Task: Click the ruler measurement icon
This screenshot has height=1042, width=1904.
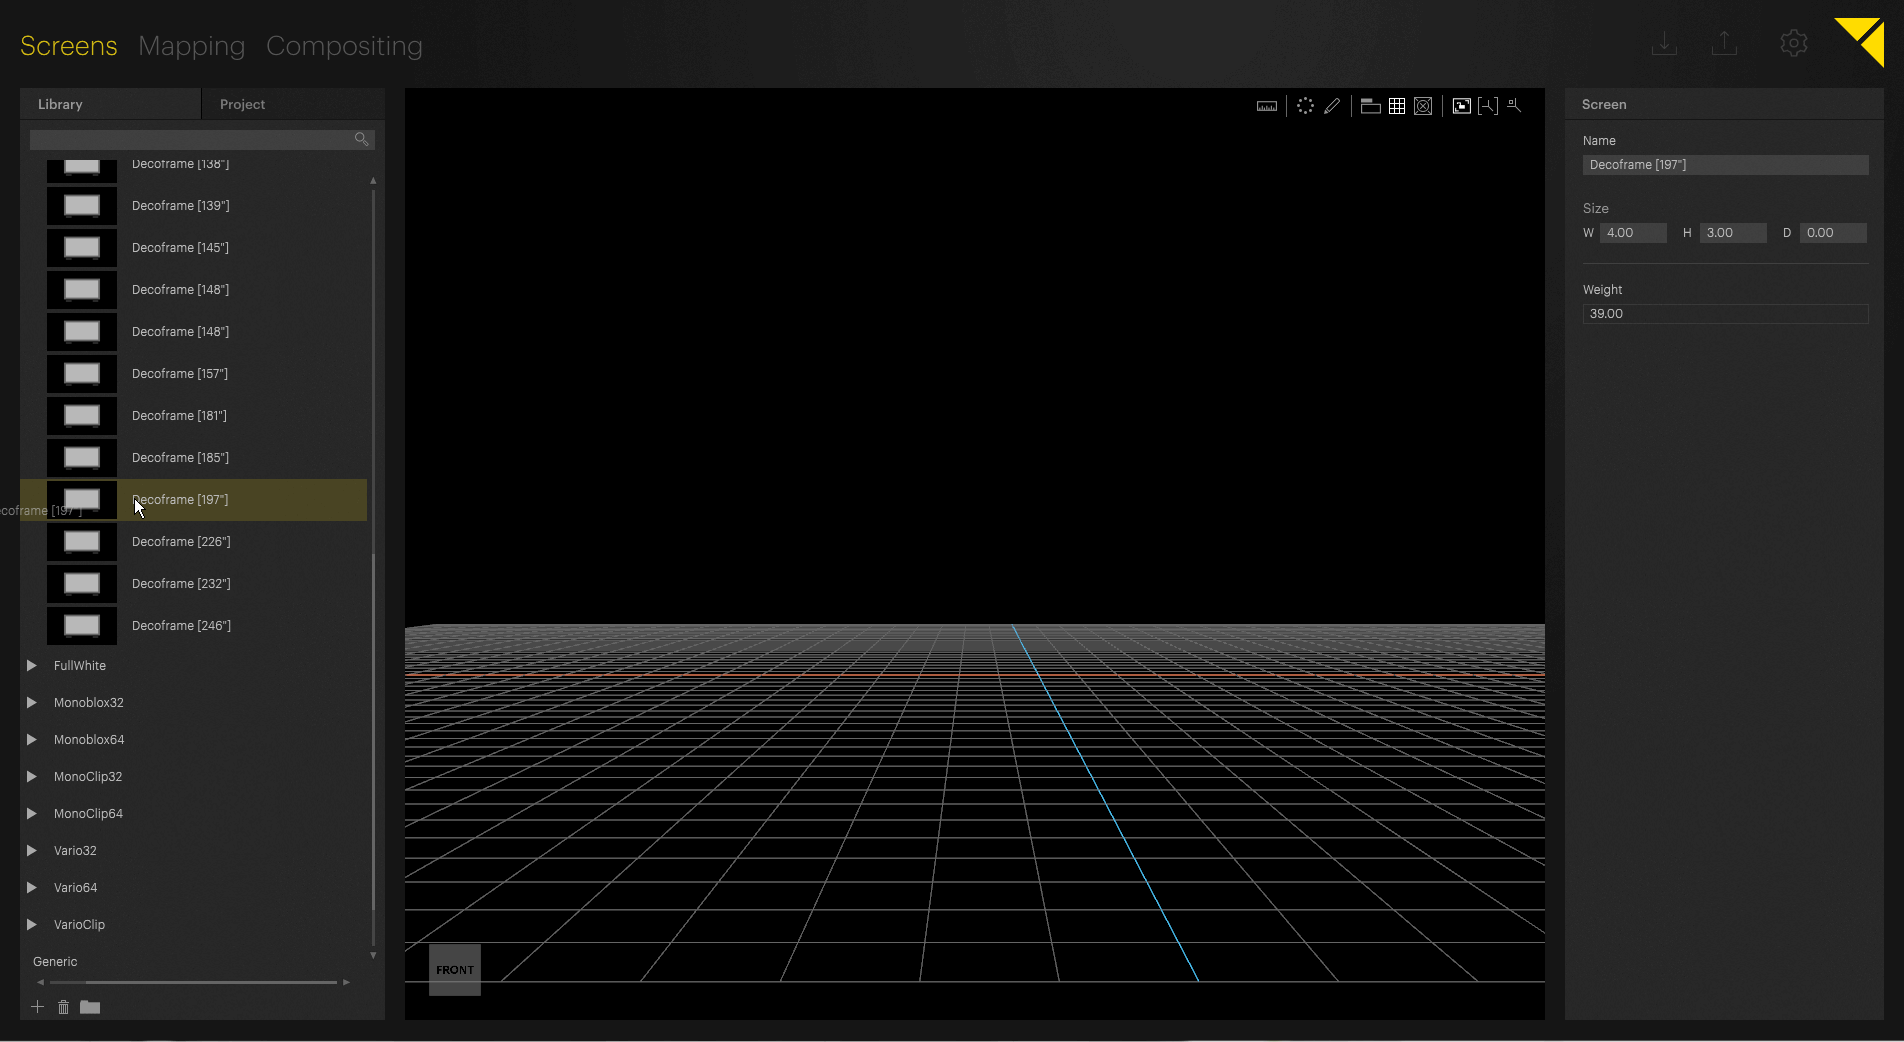Action: (1267, 106)
